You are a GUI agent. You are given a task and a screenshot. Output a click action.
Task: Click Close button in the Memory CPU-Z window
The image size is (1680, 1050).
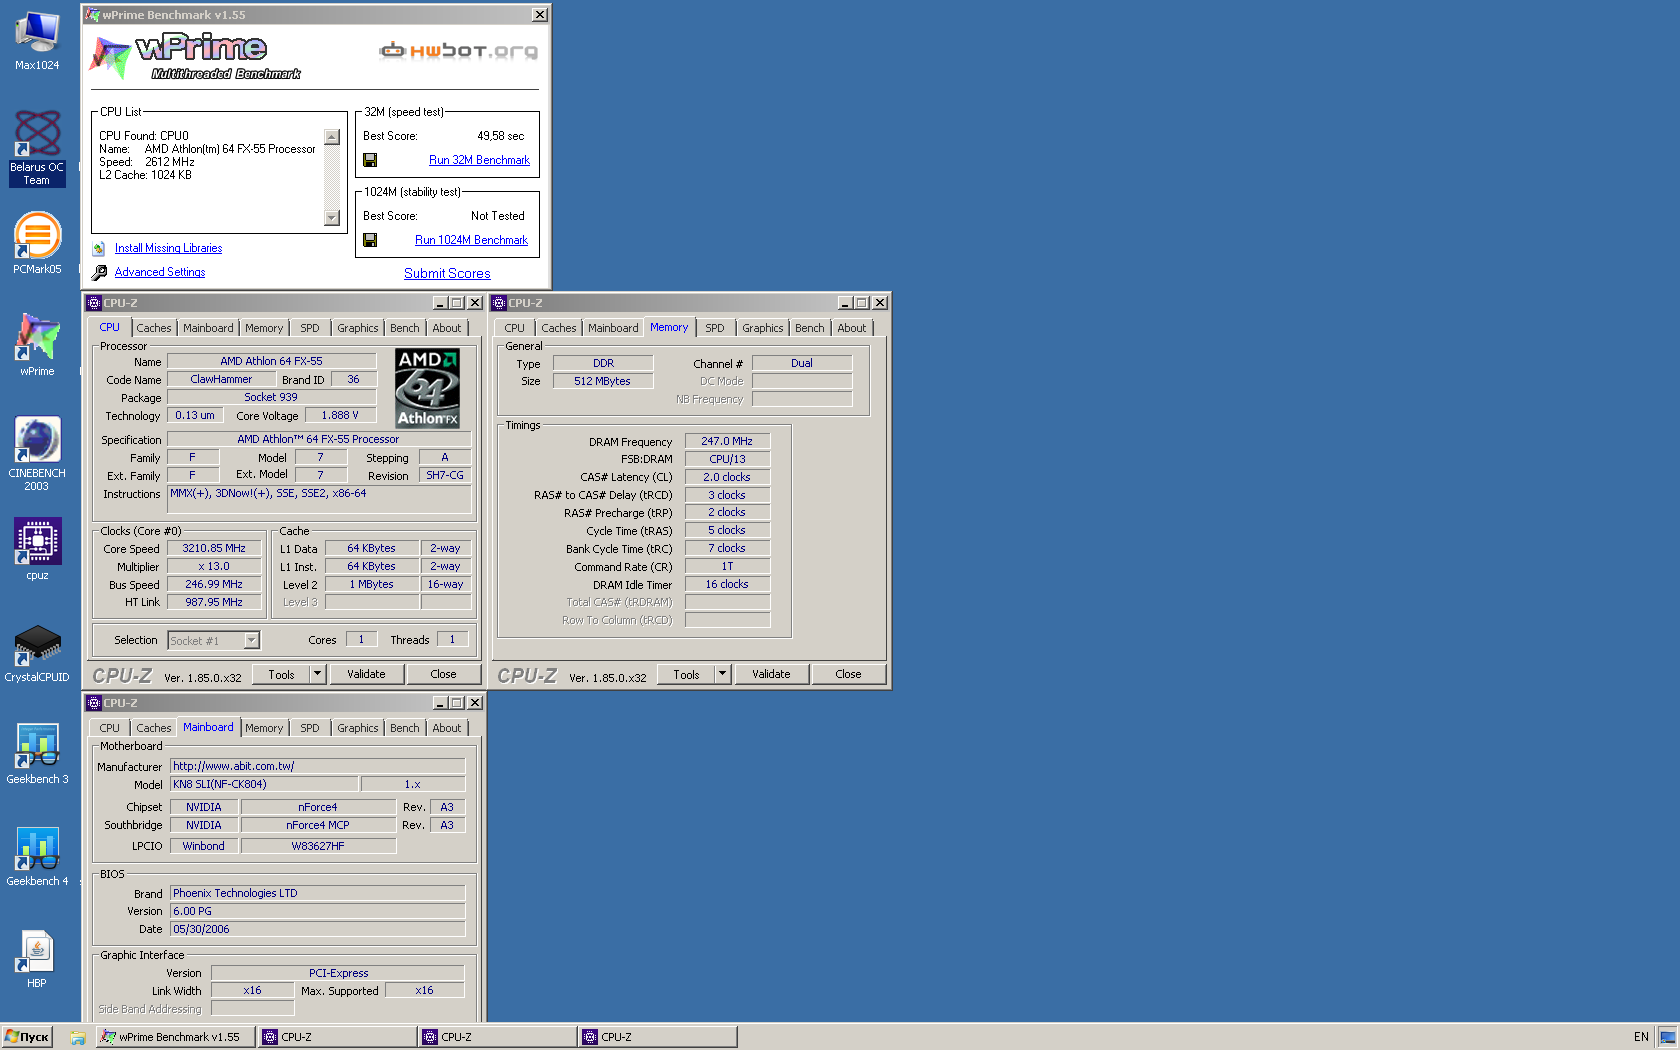[848, 674]
